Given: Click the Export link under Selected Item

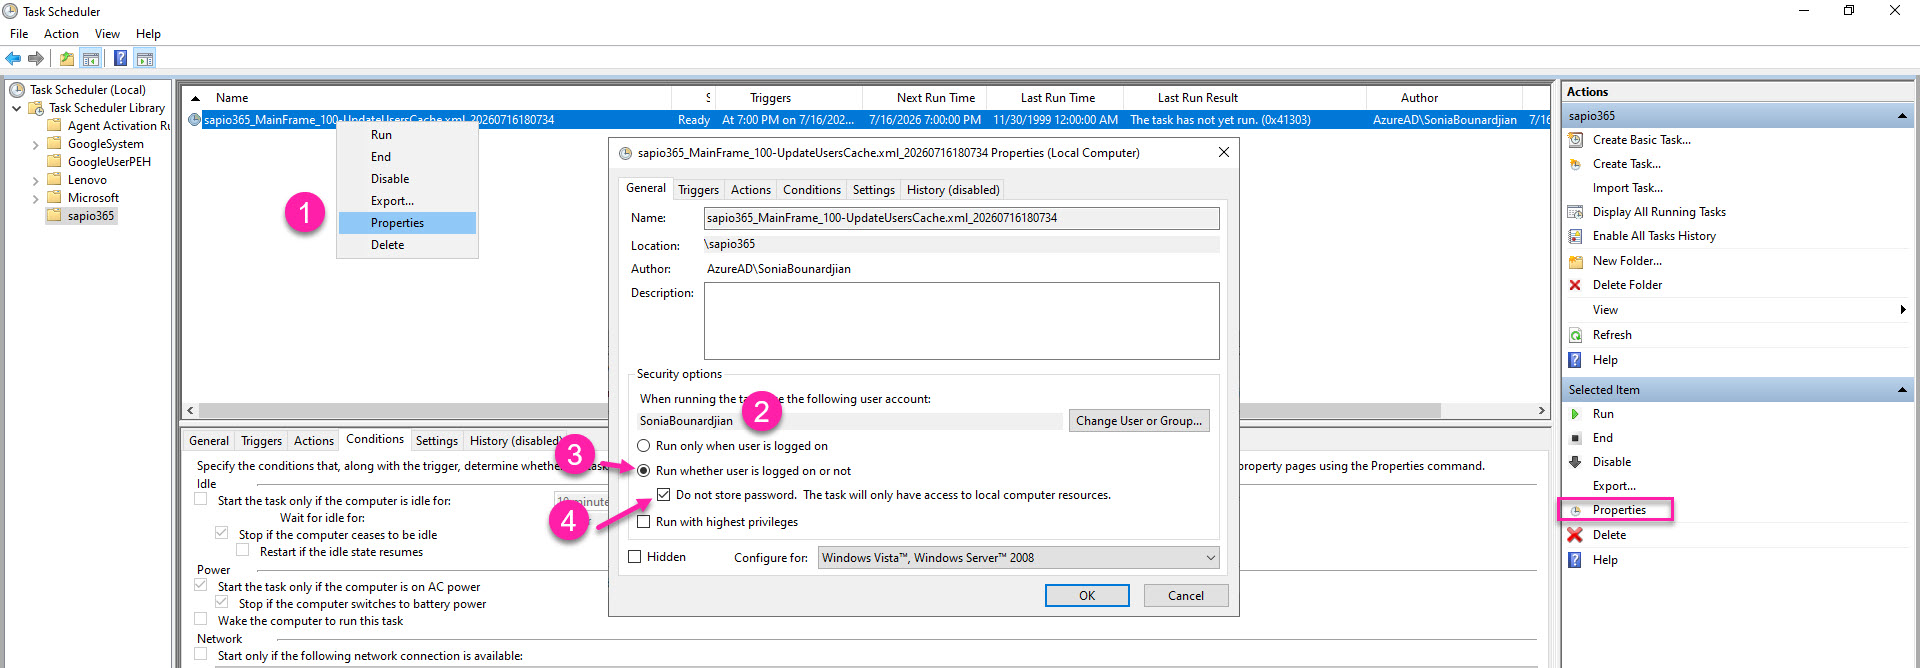Looking at the screenshot, I should [x=1614, y=486].
